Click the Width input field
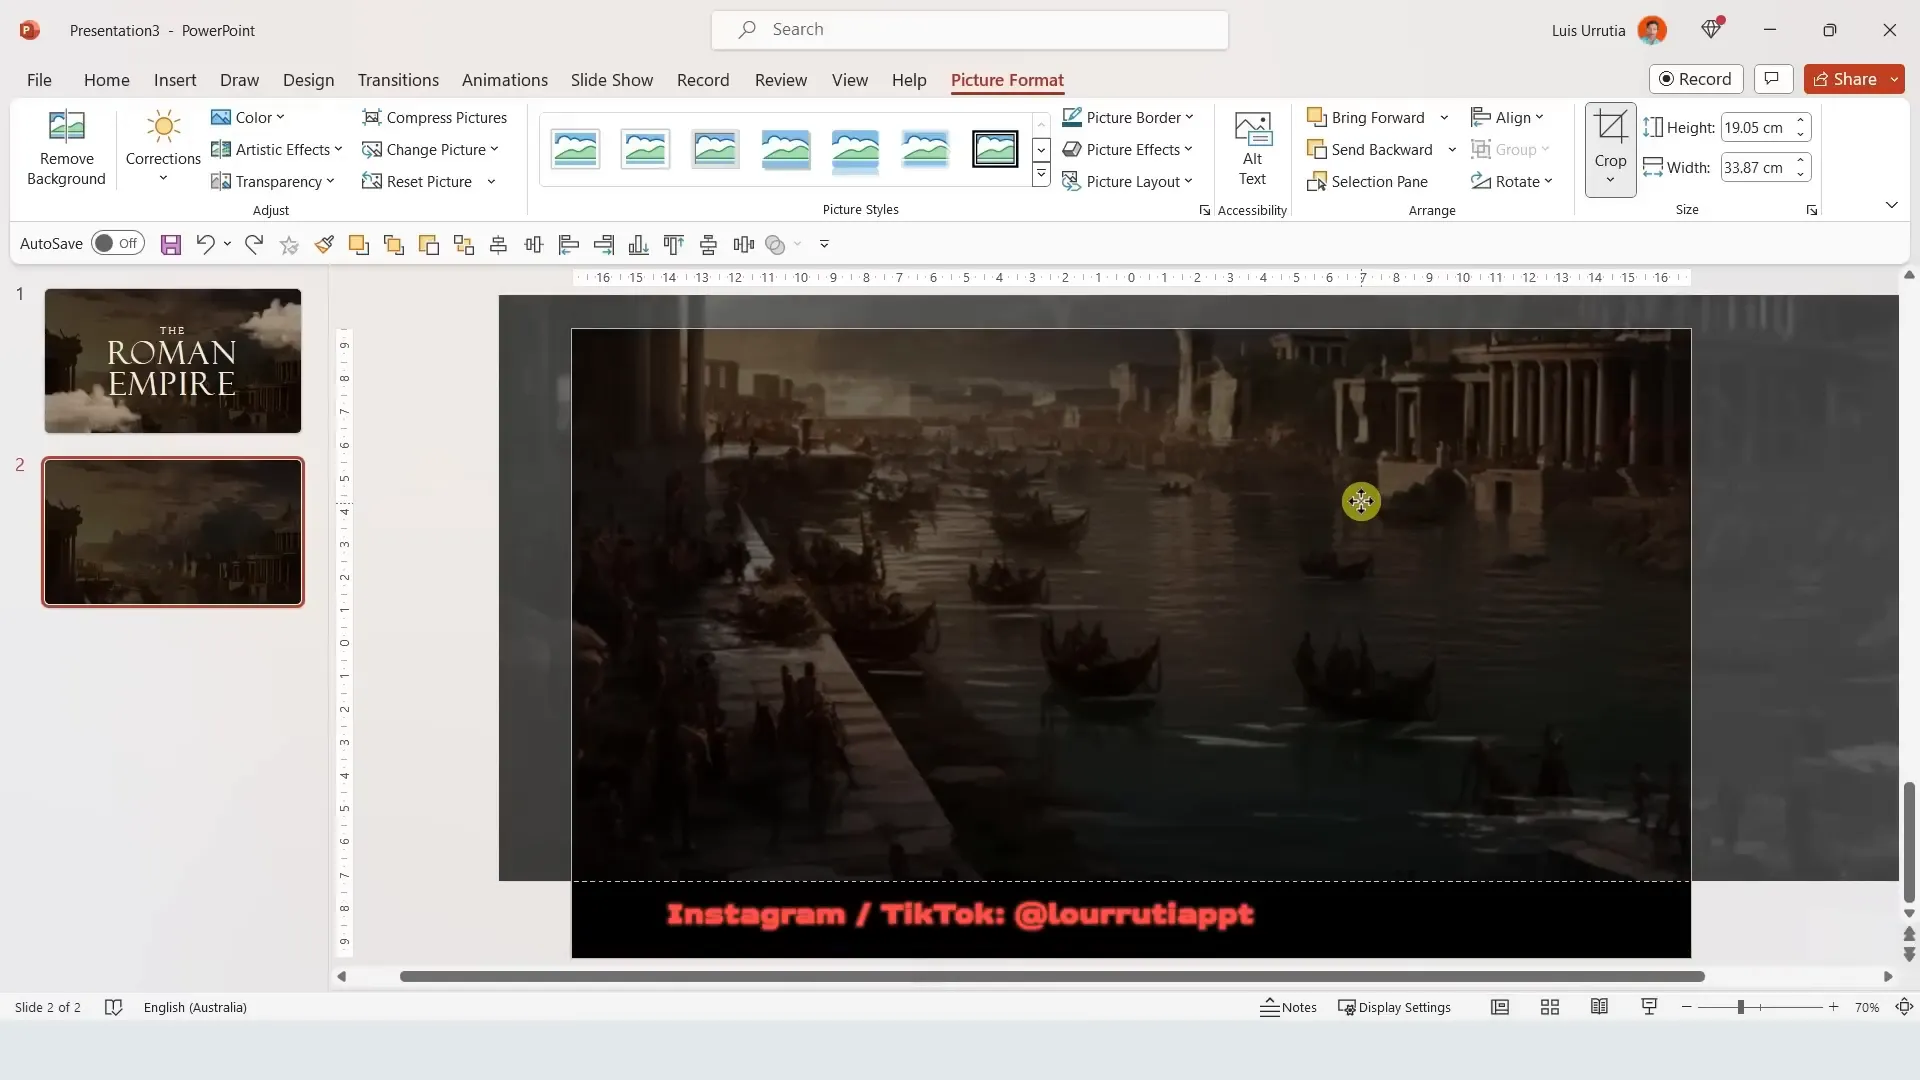The height and width of the screenshot is (1080, 1920). coord(1755,167)
